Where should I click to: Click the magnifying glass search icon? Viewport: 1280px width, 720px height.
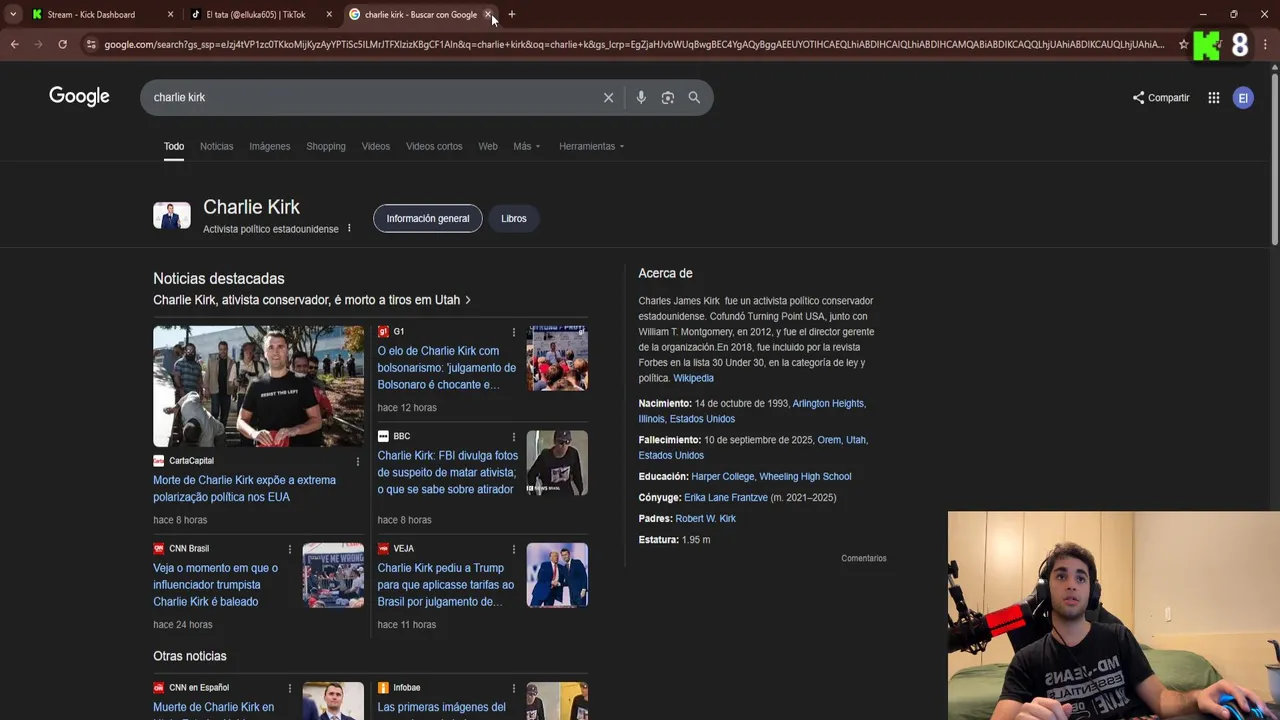tap(694, 97)
